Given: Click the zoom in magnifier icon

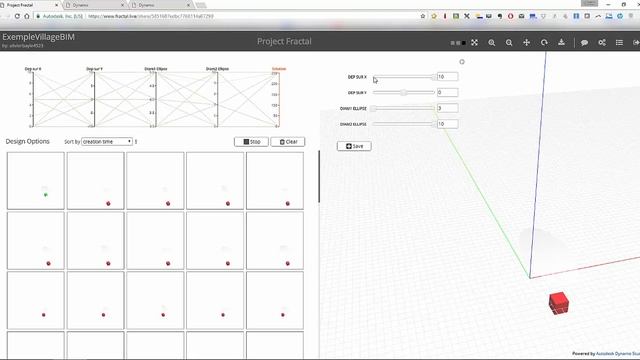Looking at the screenshot, I should pyautogui.click(x=491, y=42).
